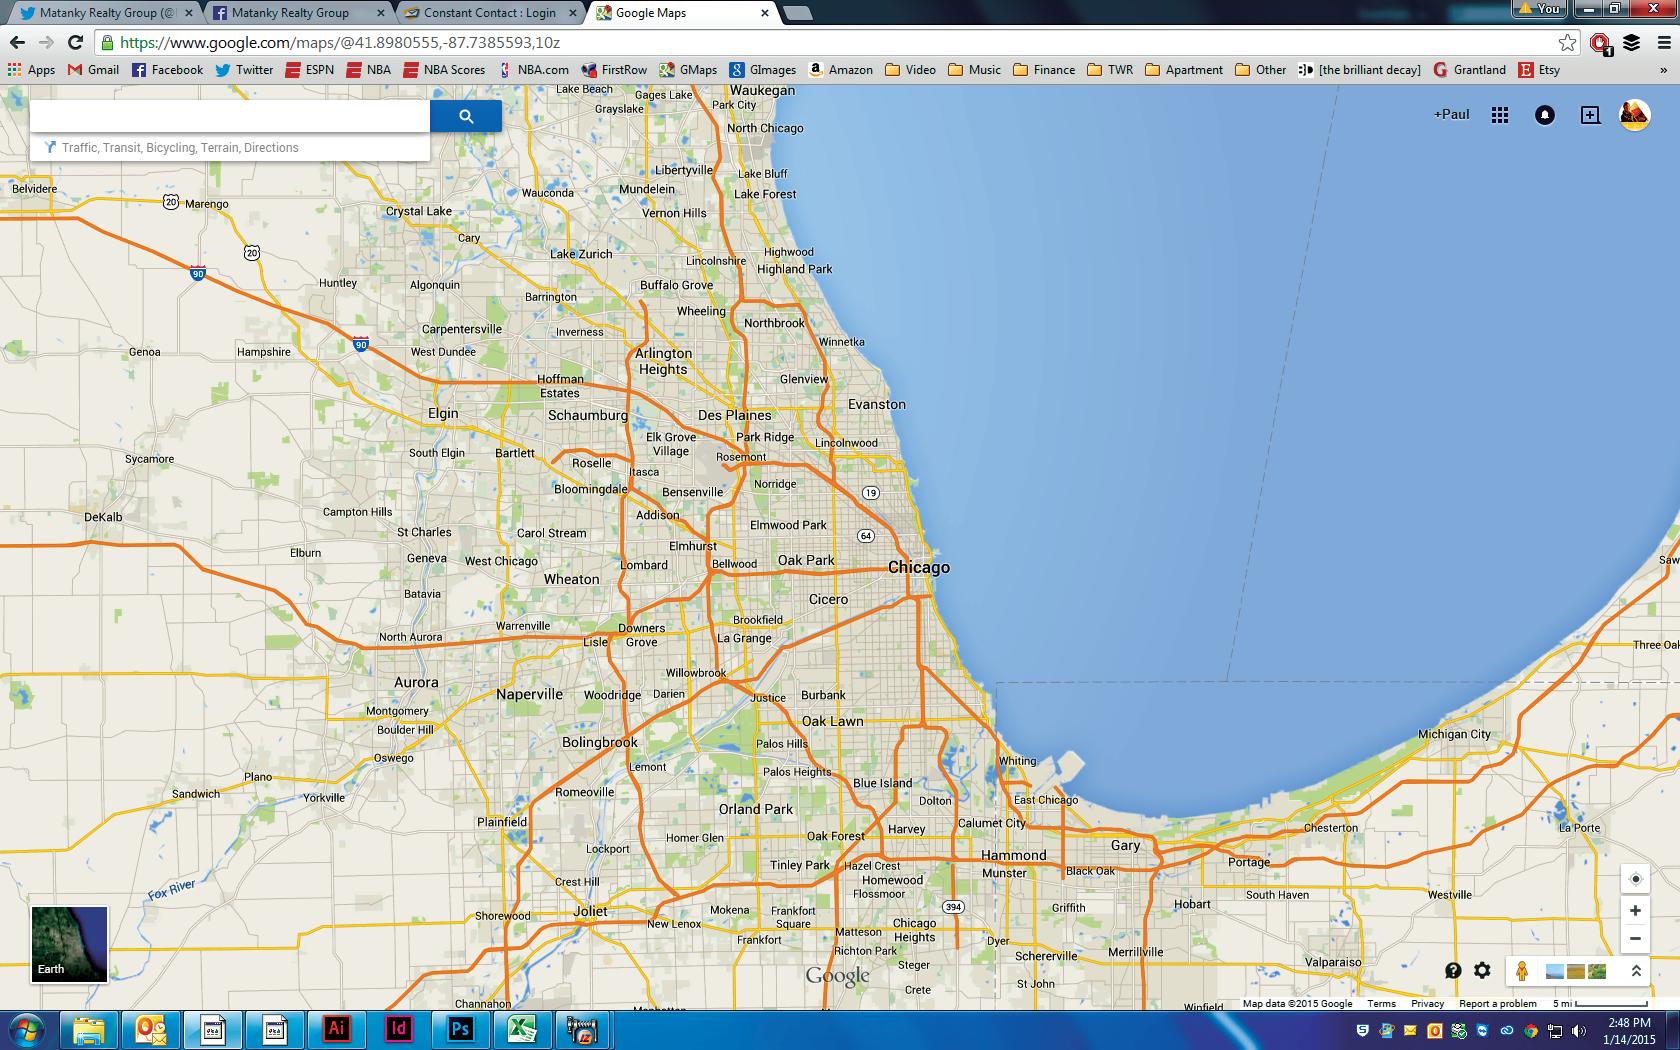Show my location on the map

point(1635,879)
